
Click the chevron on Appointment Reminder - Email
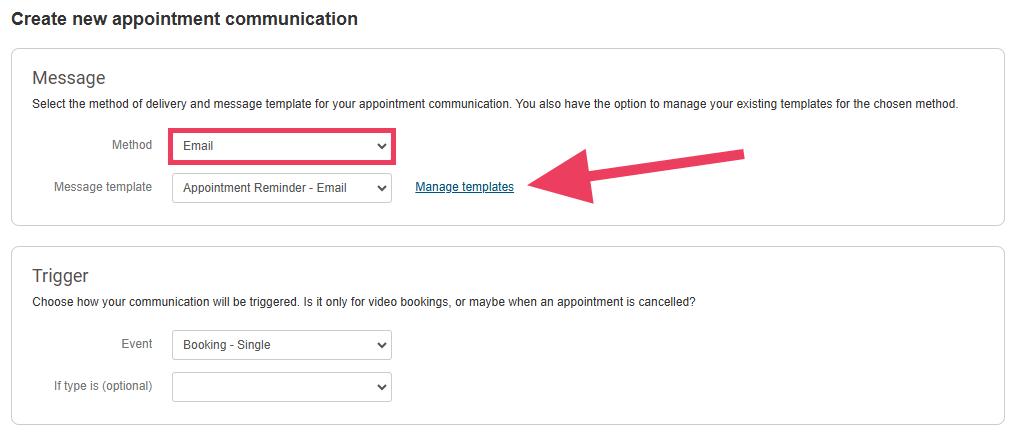click(x=381, y=188)
